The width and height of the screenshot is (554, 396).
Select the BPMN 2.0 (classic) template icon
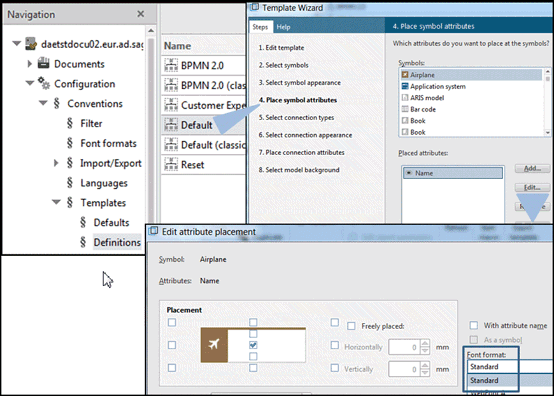pyautogui.click(x=171, y=85)
